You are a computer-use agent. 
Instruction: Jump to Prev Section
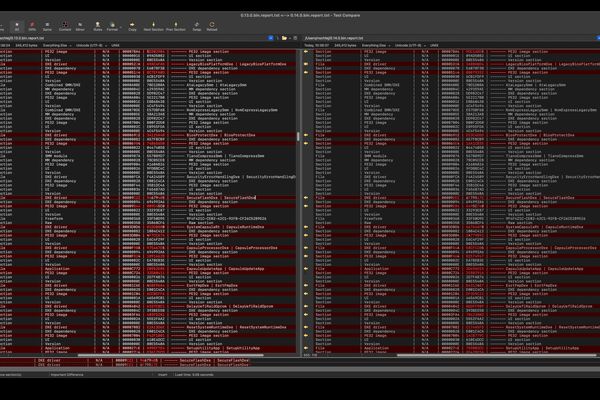point(176,26)
